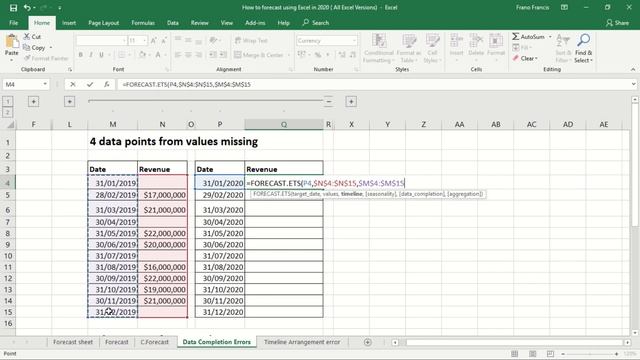Screen dimensions: 640x360
Task: Expand the column group plus above L
Action: tap(69, 101)
